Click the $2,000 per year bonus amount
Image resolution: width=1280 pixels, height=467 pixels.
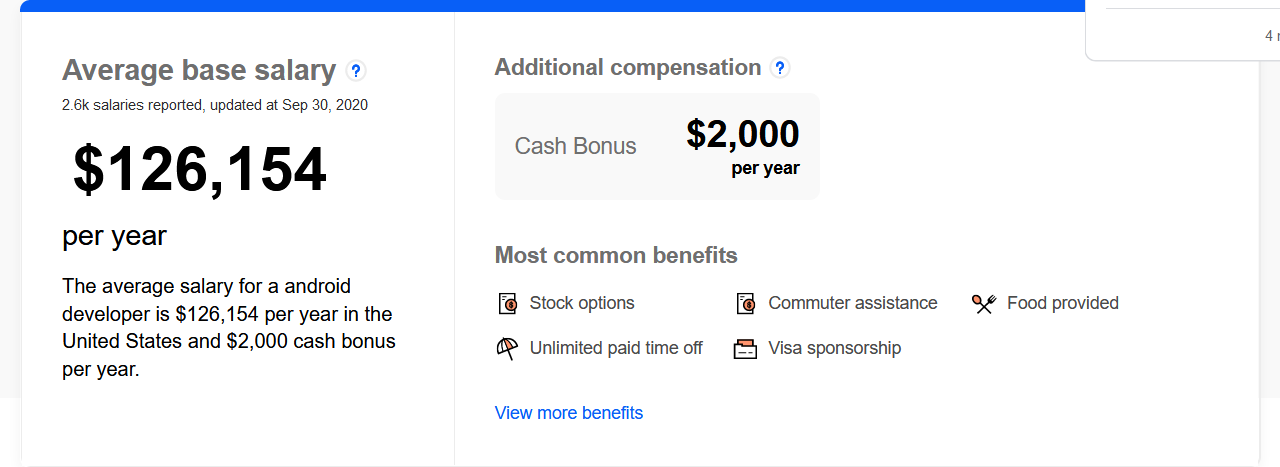click(x=743, y=135)
